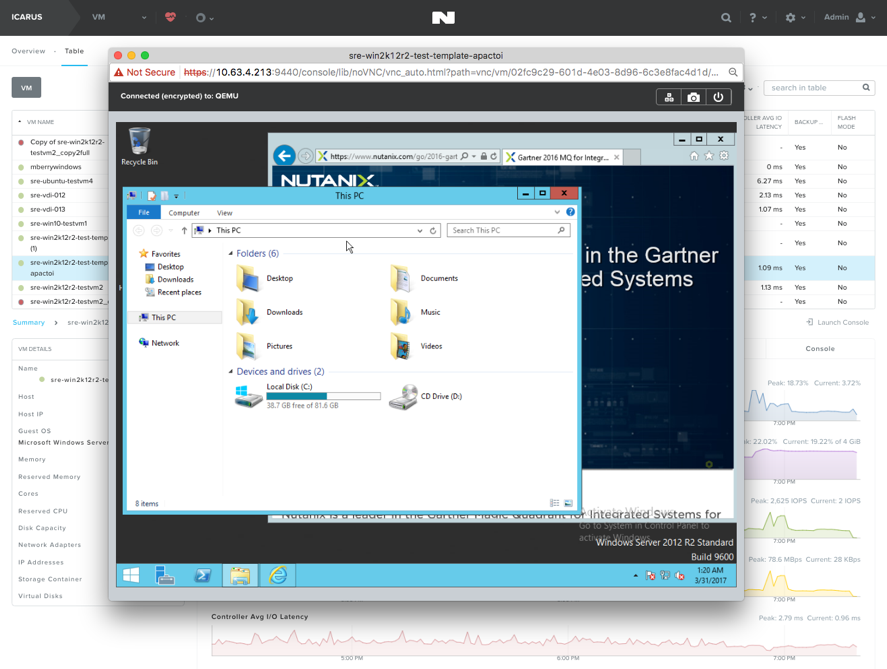Image resolution: width=887 pixels, height=669 pixels.
Task: Click the Internet Explorer home icon
Action: 694,156
